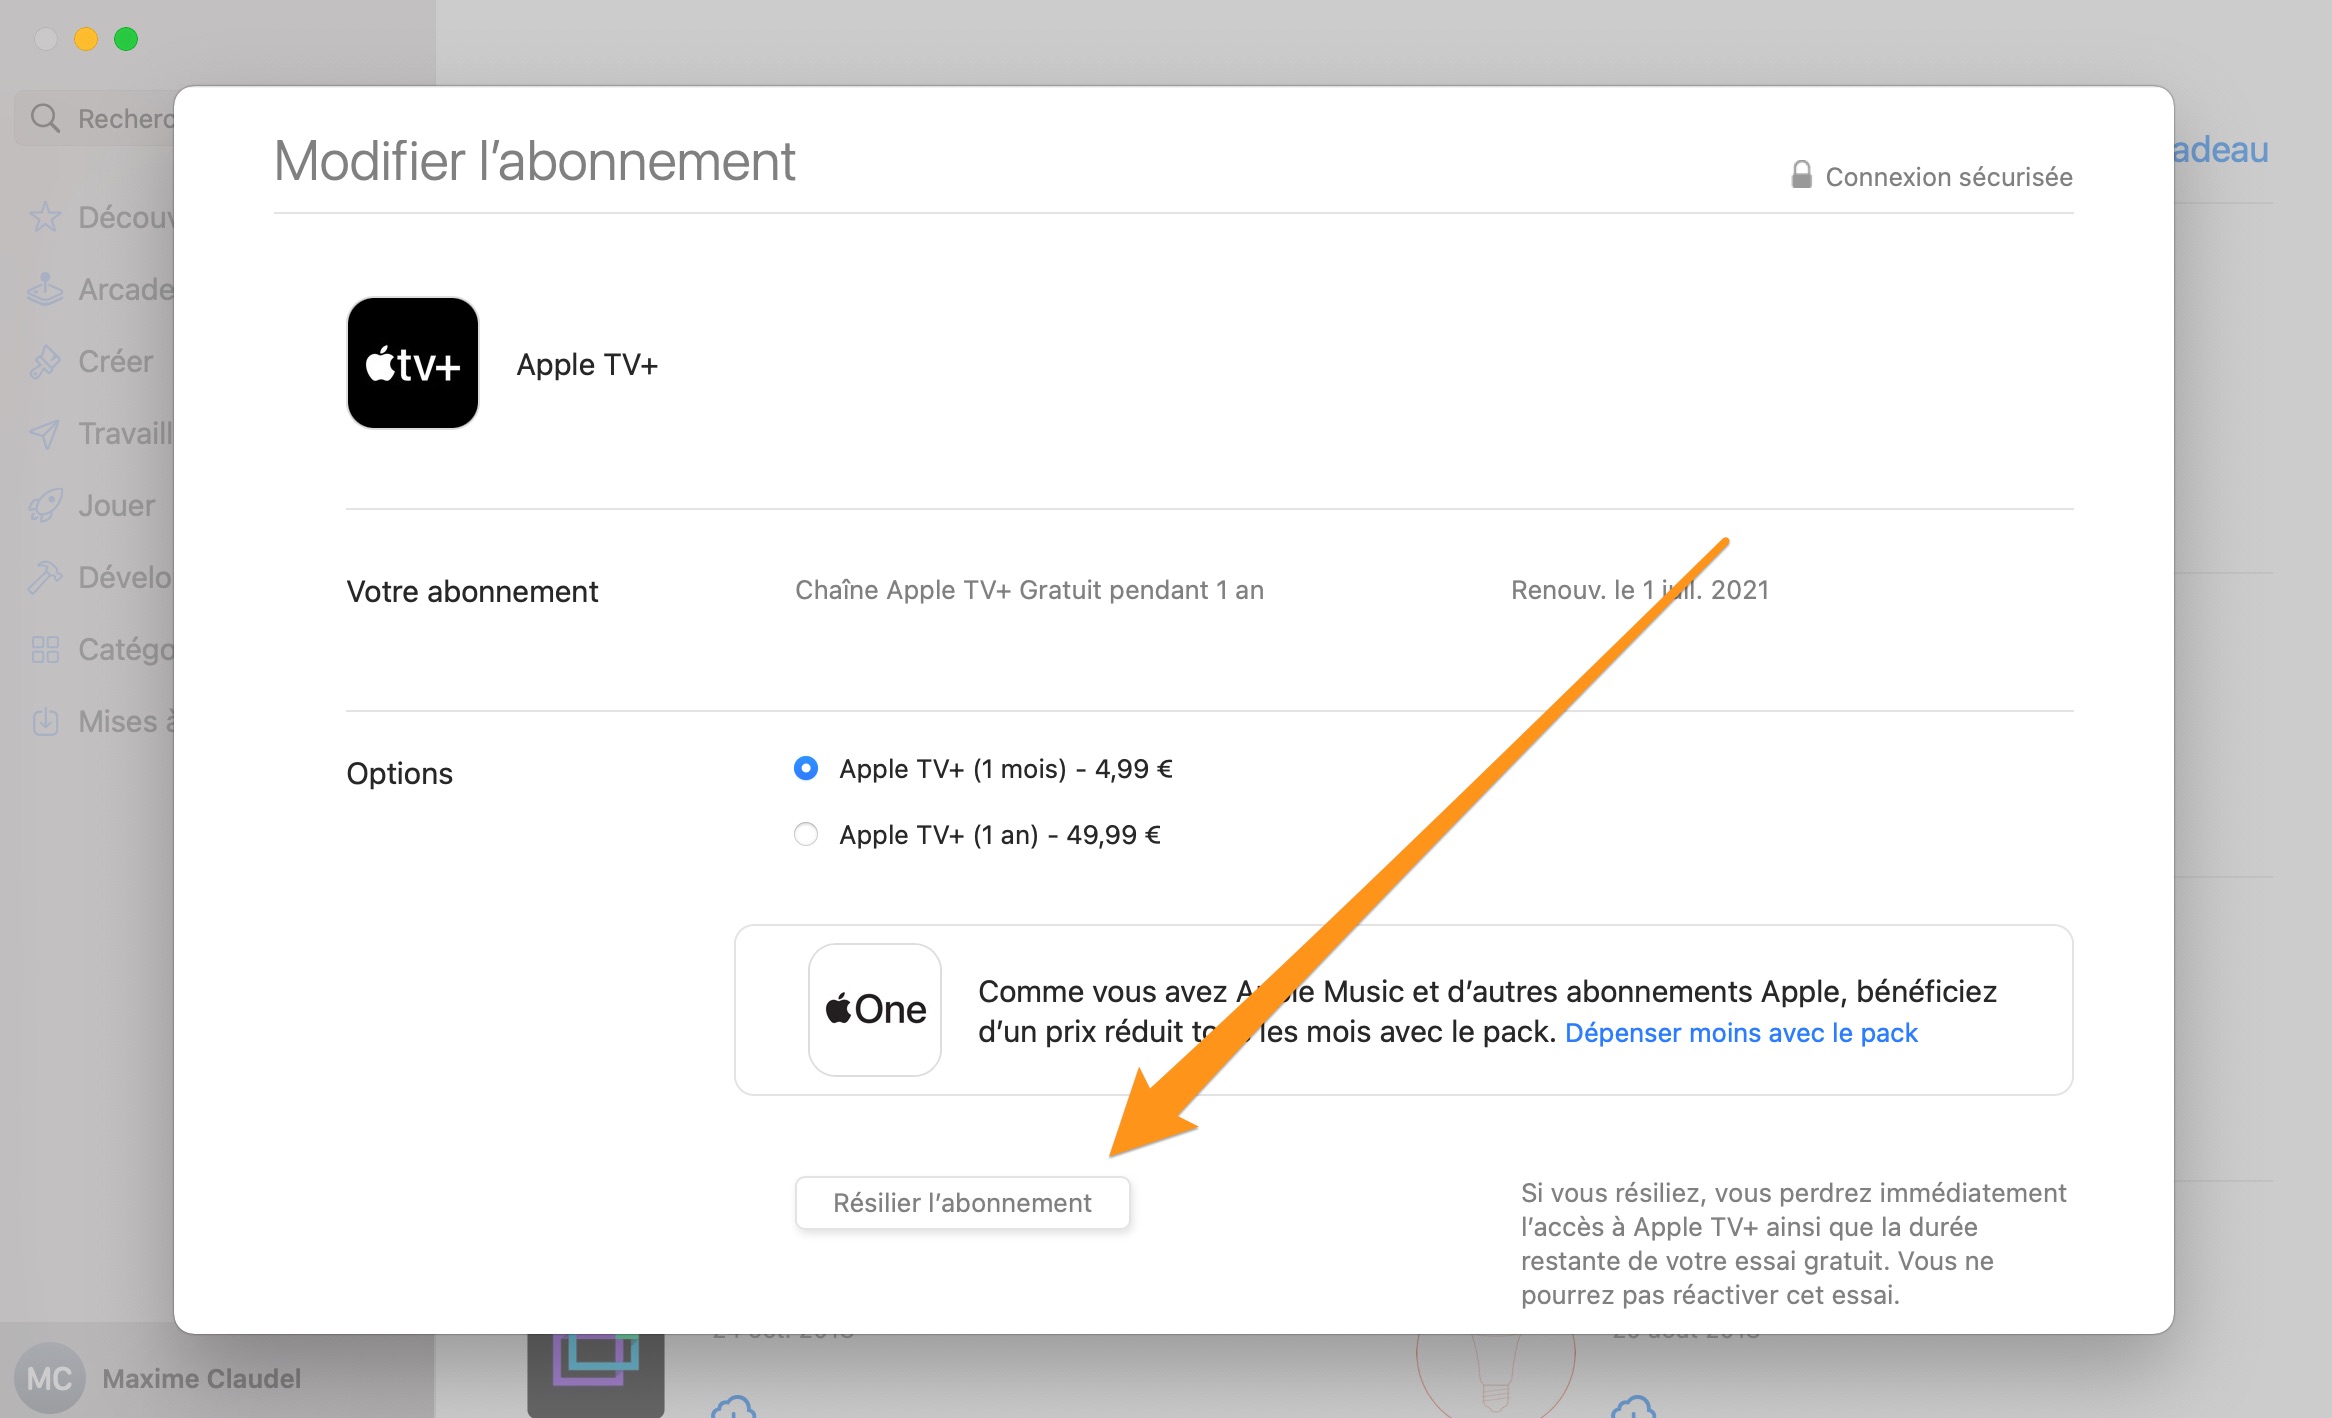This screenshot has height=1418, width=2332.
Task: Click the Arcade sidebar label
Action: 126,289
